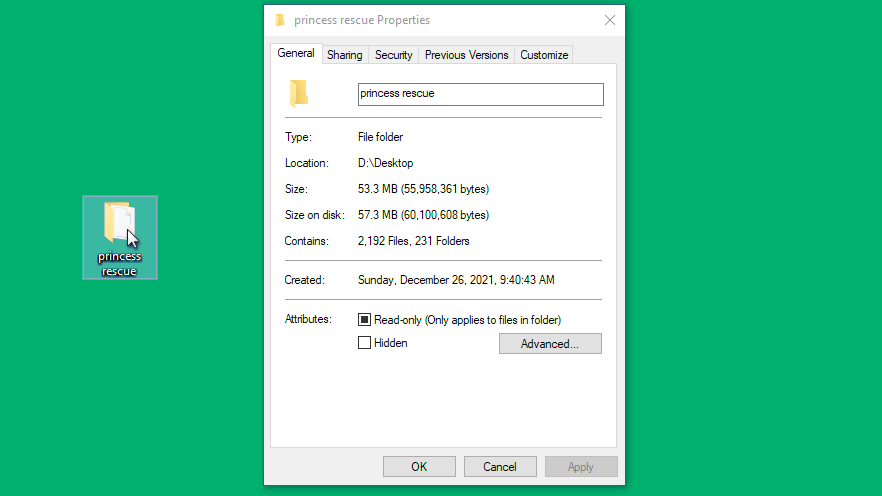
Task: Enable the Hidden attribute checkbox
Action: [x=365, y=343]
